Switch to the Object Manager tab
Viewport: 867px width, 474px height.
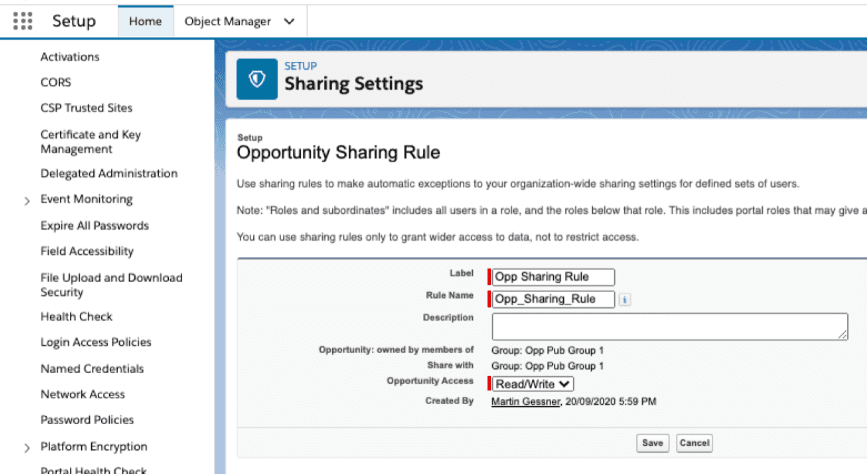tap(229, 21)
